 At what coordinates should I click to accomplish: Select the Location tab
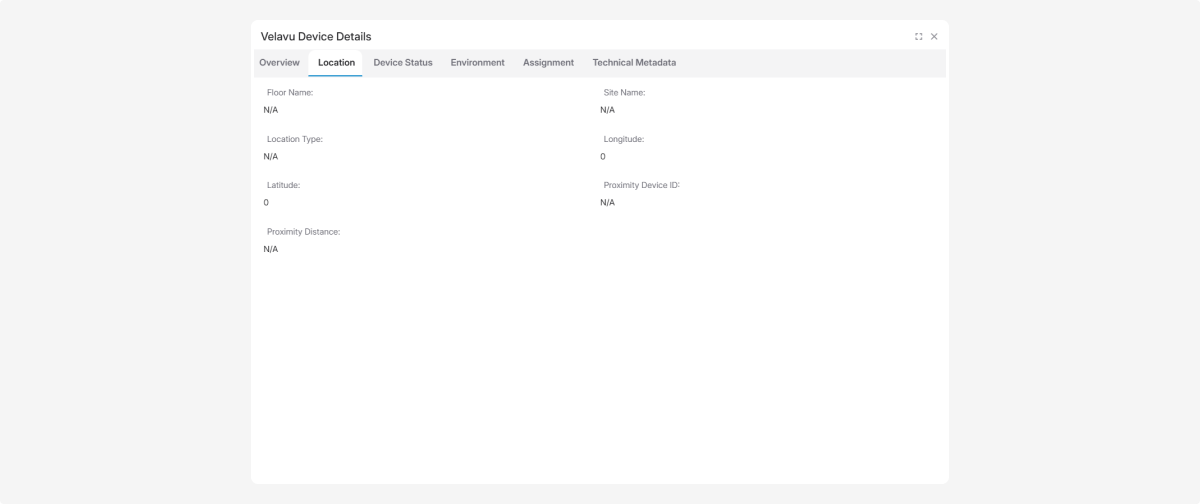click(336, 63)
